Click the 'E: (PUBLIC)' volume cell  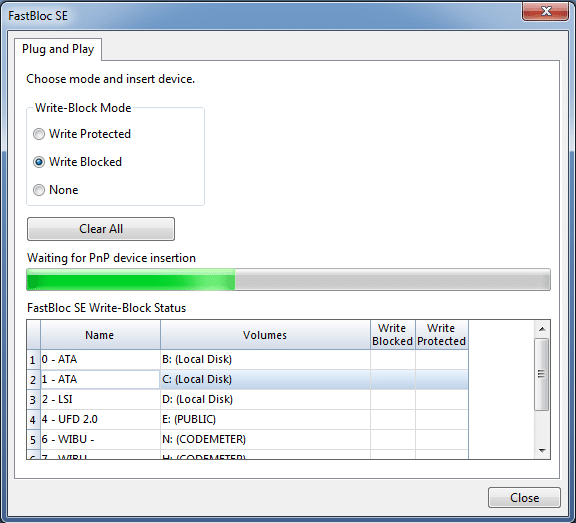pos(265,419)
